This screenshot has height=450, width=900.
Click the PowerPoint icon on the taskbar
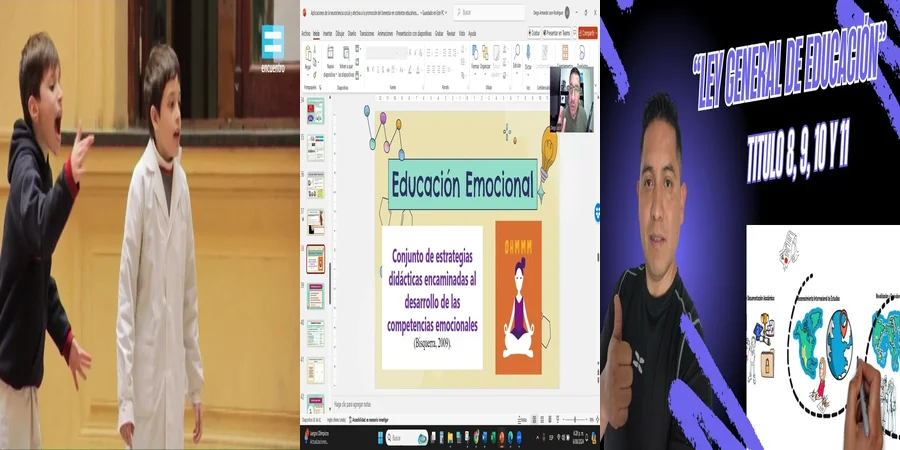pos(502,438)
